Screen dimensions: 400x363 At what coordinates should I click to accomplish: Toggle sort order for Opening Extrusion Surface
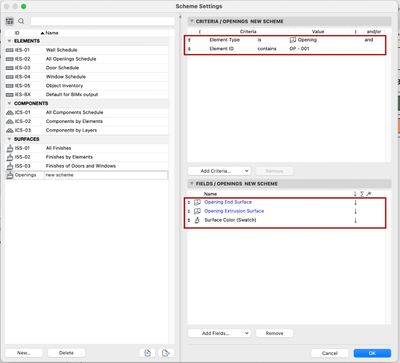(356, 211)
